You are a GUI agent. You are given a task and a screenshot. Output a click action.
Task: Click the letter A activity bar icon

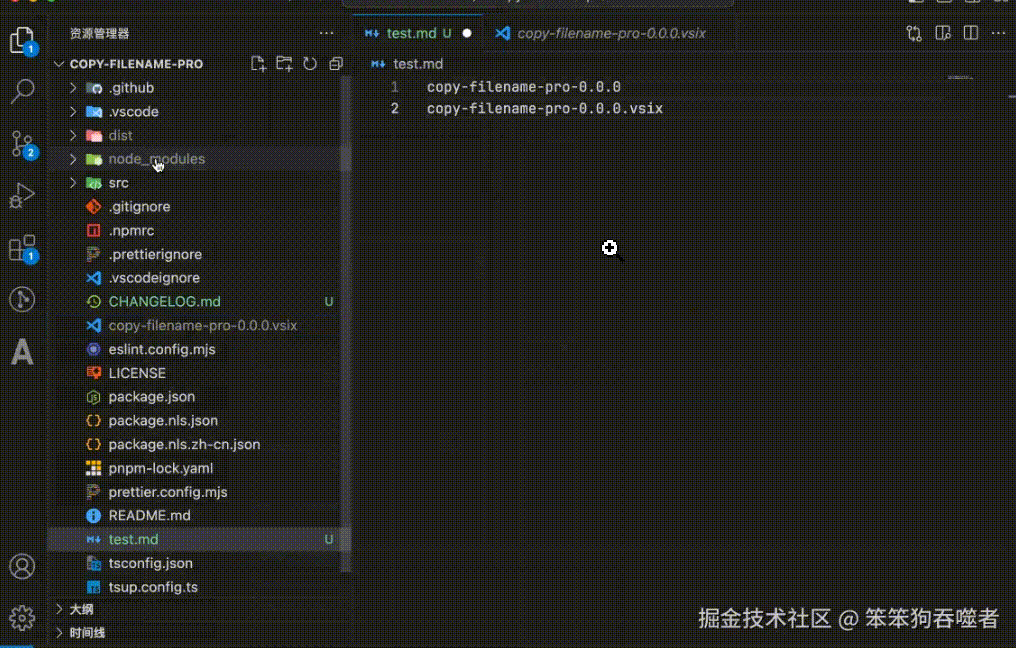[22, 352]
